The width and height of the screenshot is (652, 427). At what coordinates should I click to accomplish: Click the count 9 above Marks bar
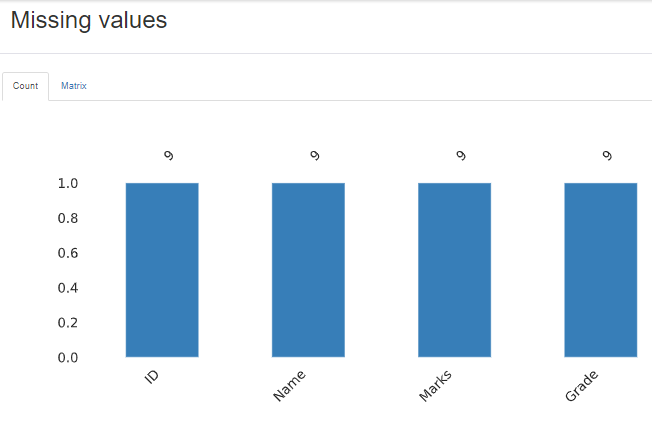click(461, 155)
